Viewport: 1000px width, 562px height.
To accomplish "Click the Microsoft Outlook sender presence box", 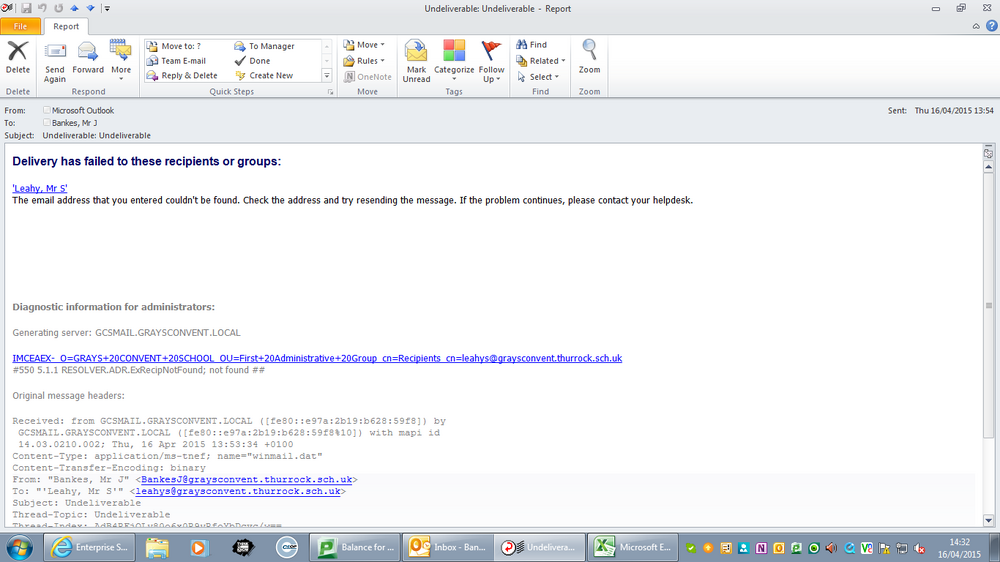I will [47, 110].
